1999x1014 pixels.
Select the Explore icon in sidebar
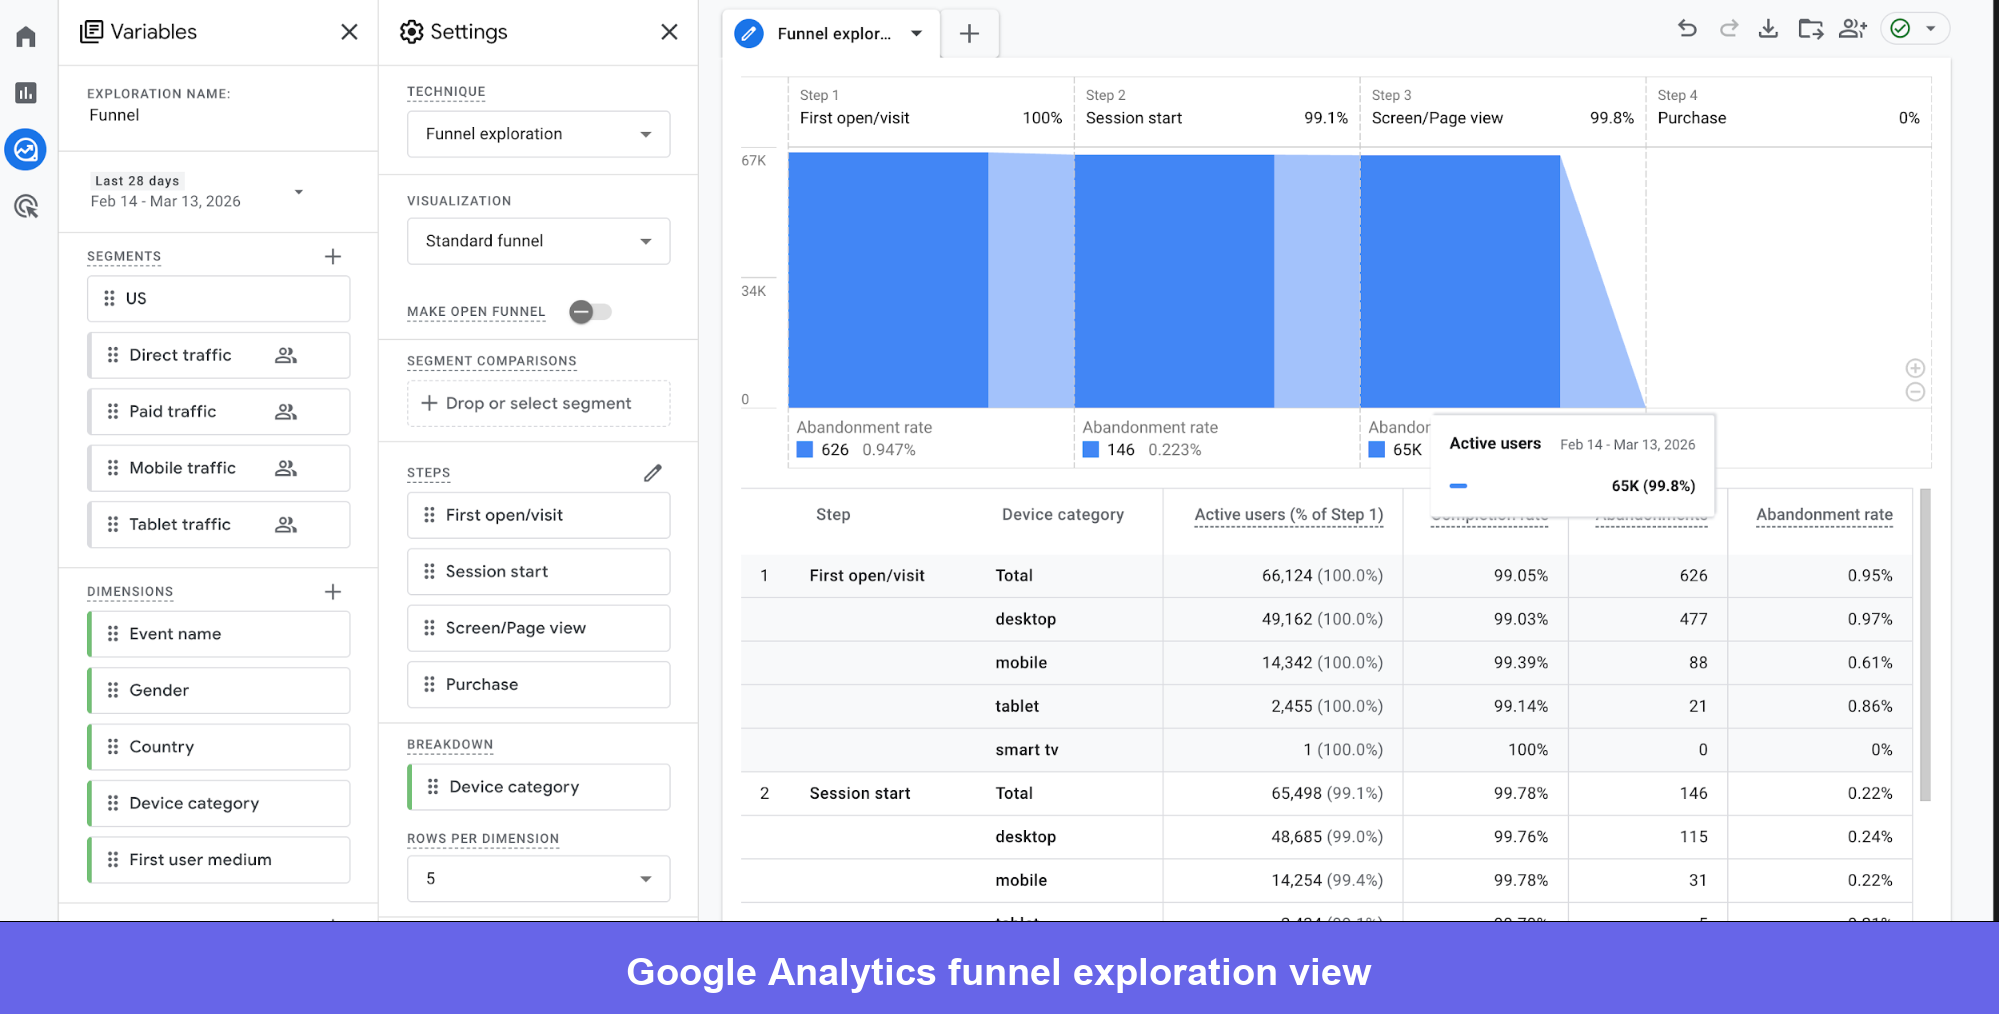tap(24, 149)
